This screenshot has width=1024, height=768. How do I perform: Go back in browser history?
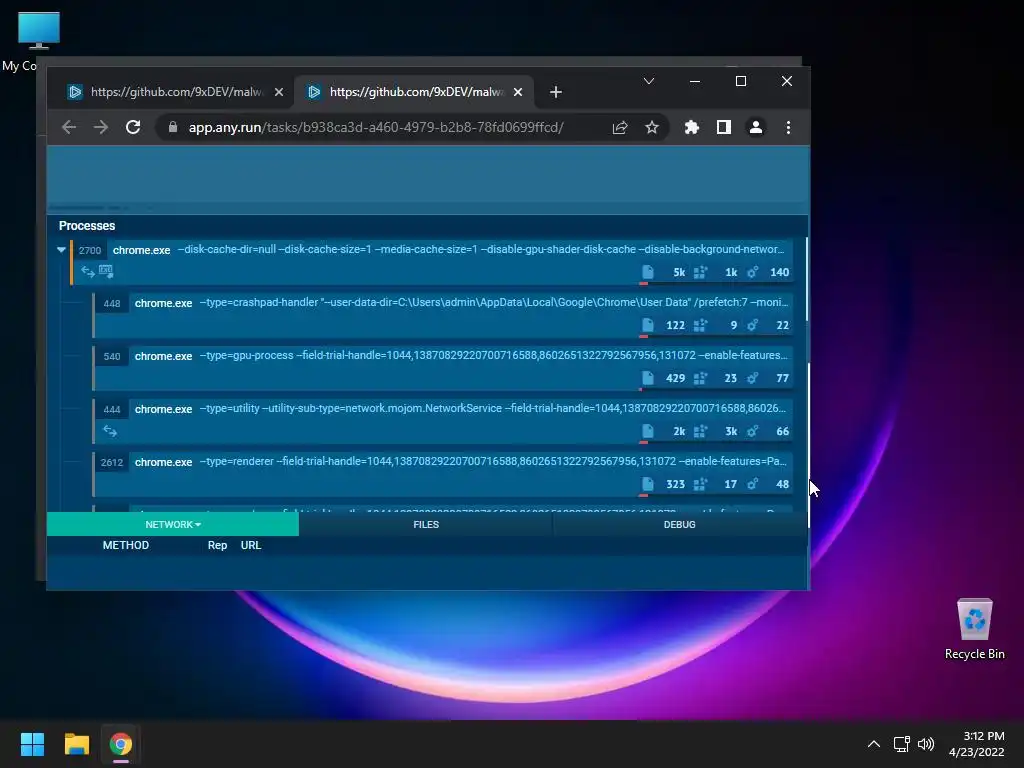coord(69,127)
